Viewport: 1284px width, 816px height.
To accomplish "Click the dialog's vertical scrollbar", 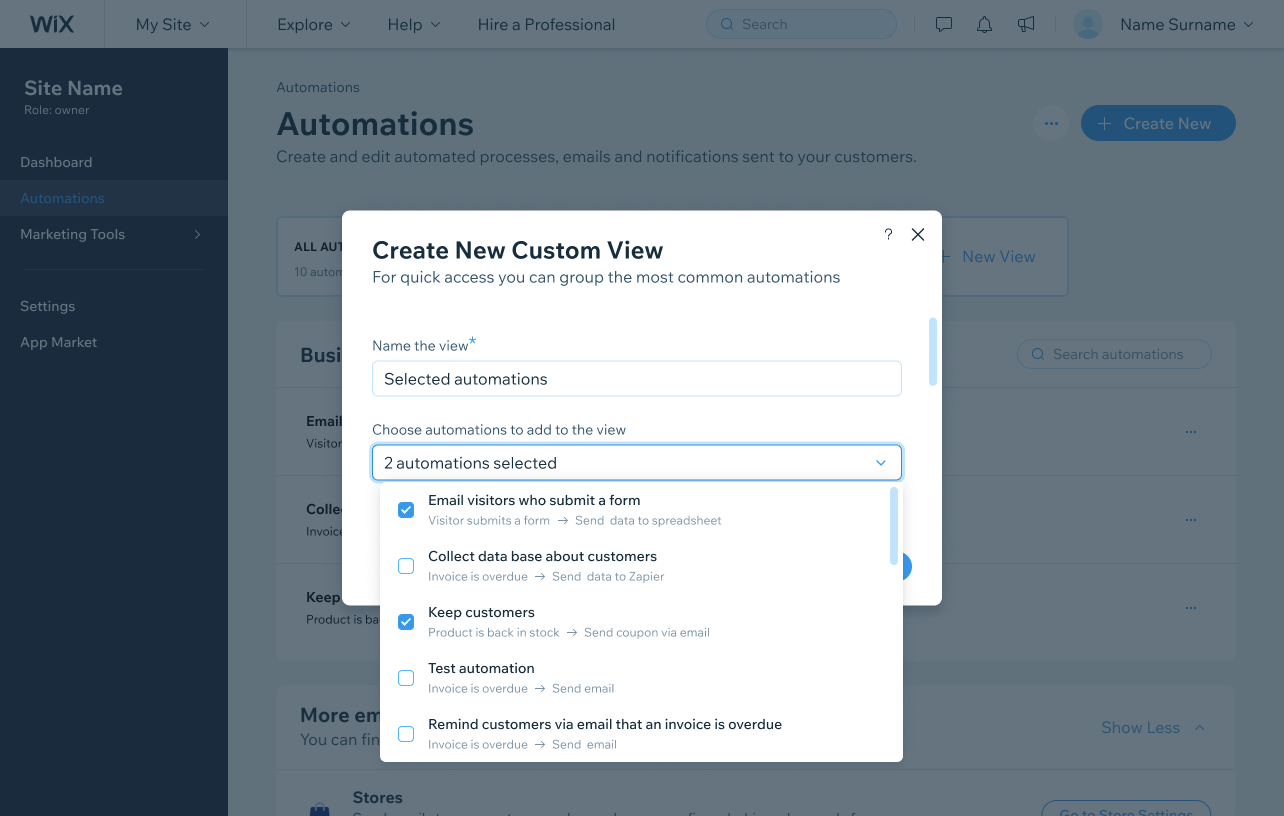I will (933, 351).
